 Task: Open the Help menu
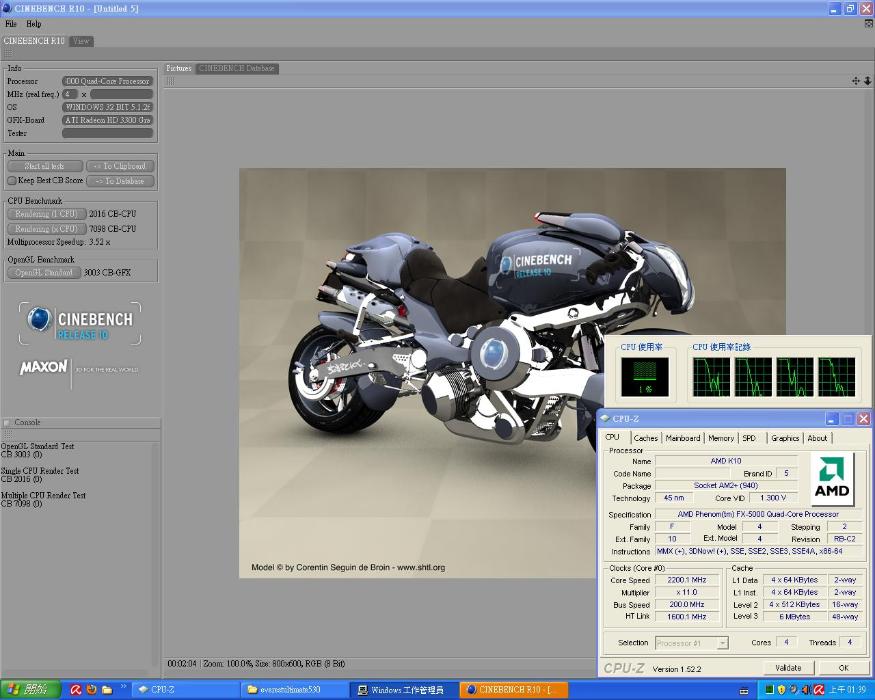tap(33, 24)
